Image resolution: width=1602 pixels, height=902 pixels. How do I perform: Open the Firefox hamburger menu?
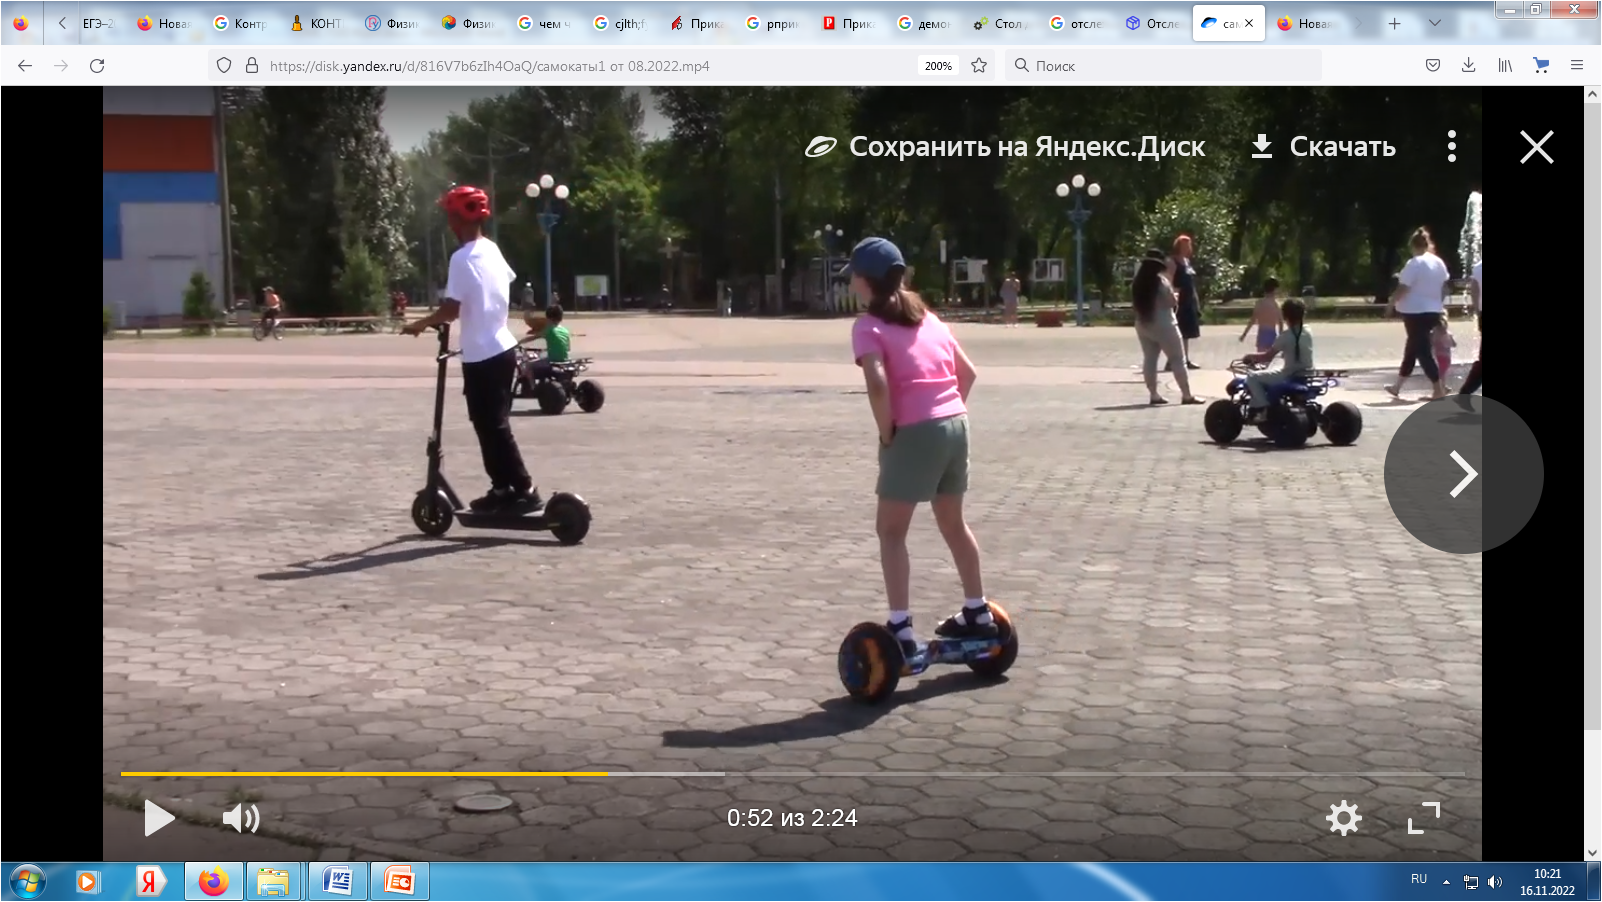click(x=1577, y=66)
